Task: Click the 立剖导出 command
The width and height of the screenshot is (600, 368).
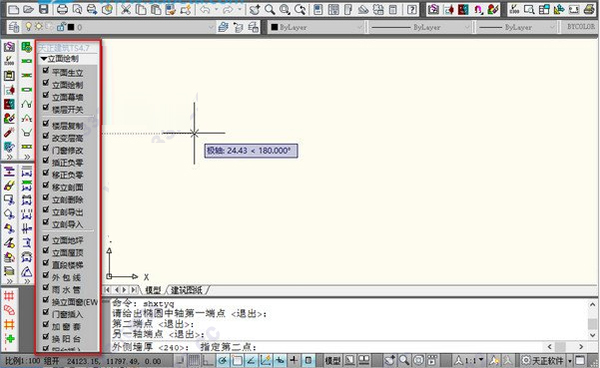Action: 68,212
